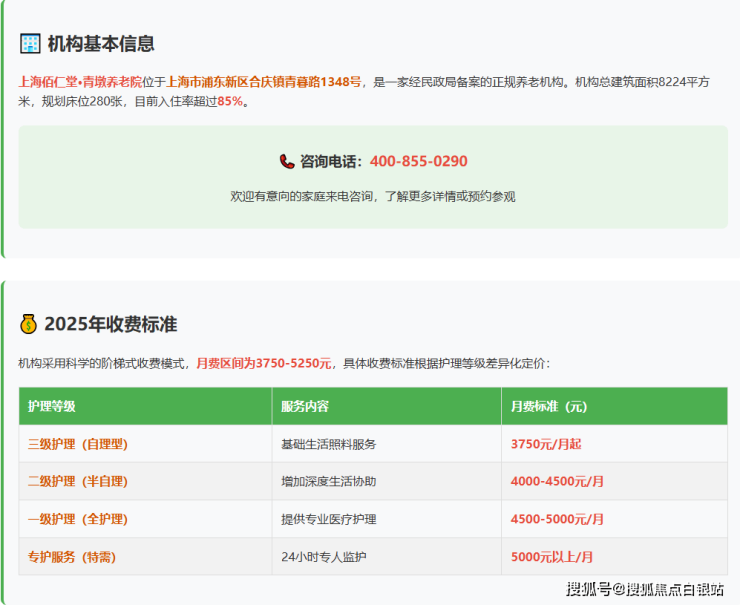Click the 85% occupancy rate text
The image size is (740, 605).
(230, 101)
